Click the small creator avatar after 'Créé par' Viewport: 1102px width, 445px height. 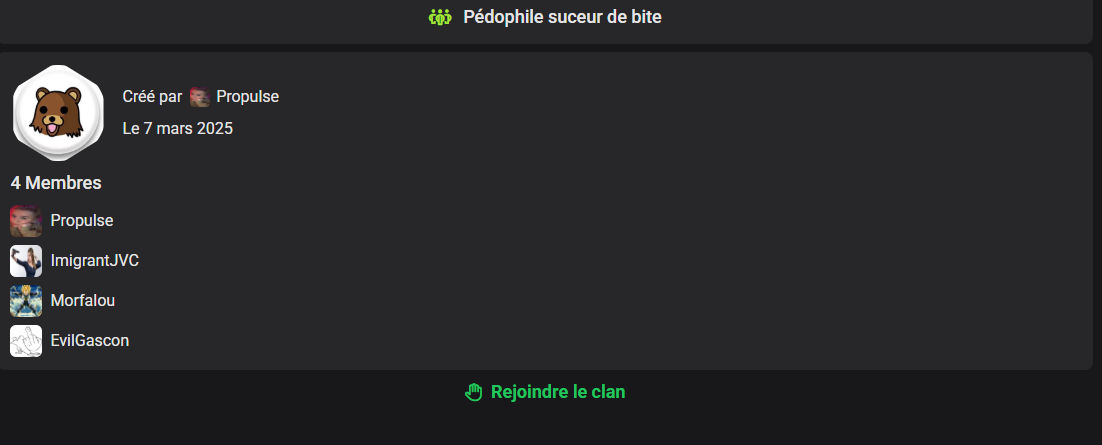click(x=200, y=97)
